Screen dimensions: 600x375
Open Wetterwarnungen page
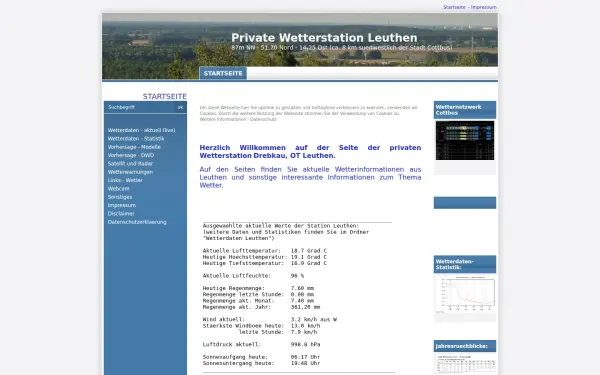point(130,172)
